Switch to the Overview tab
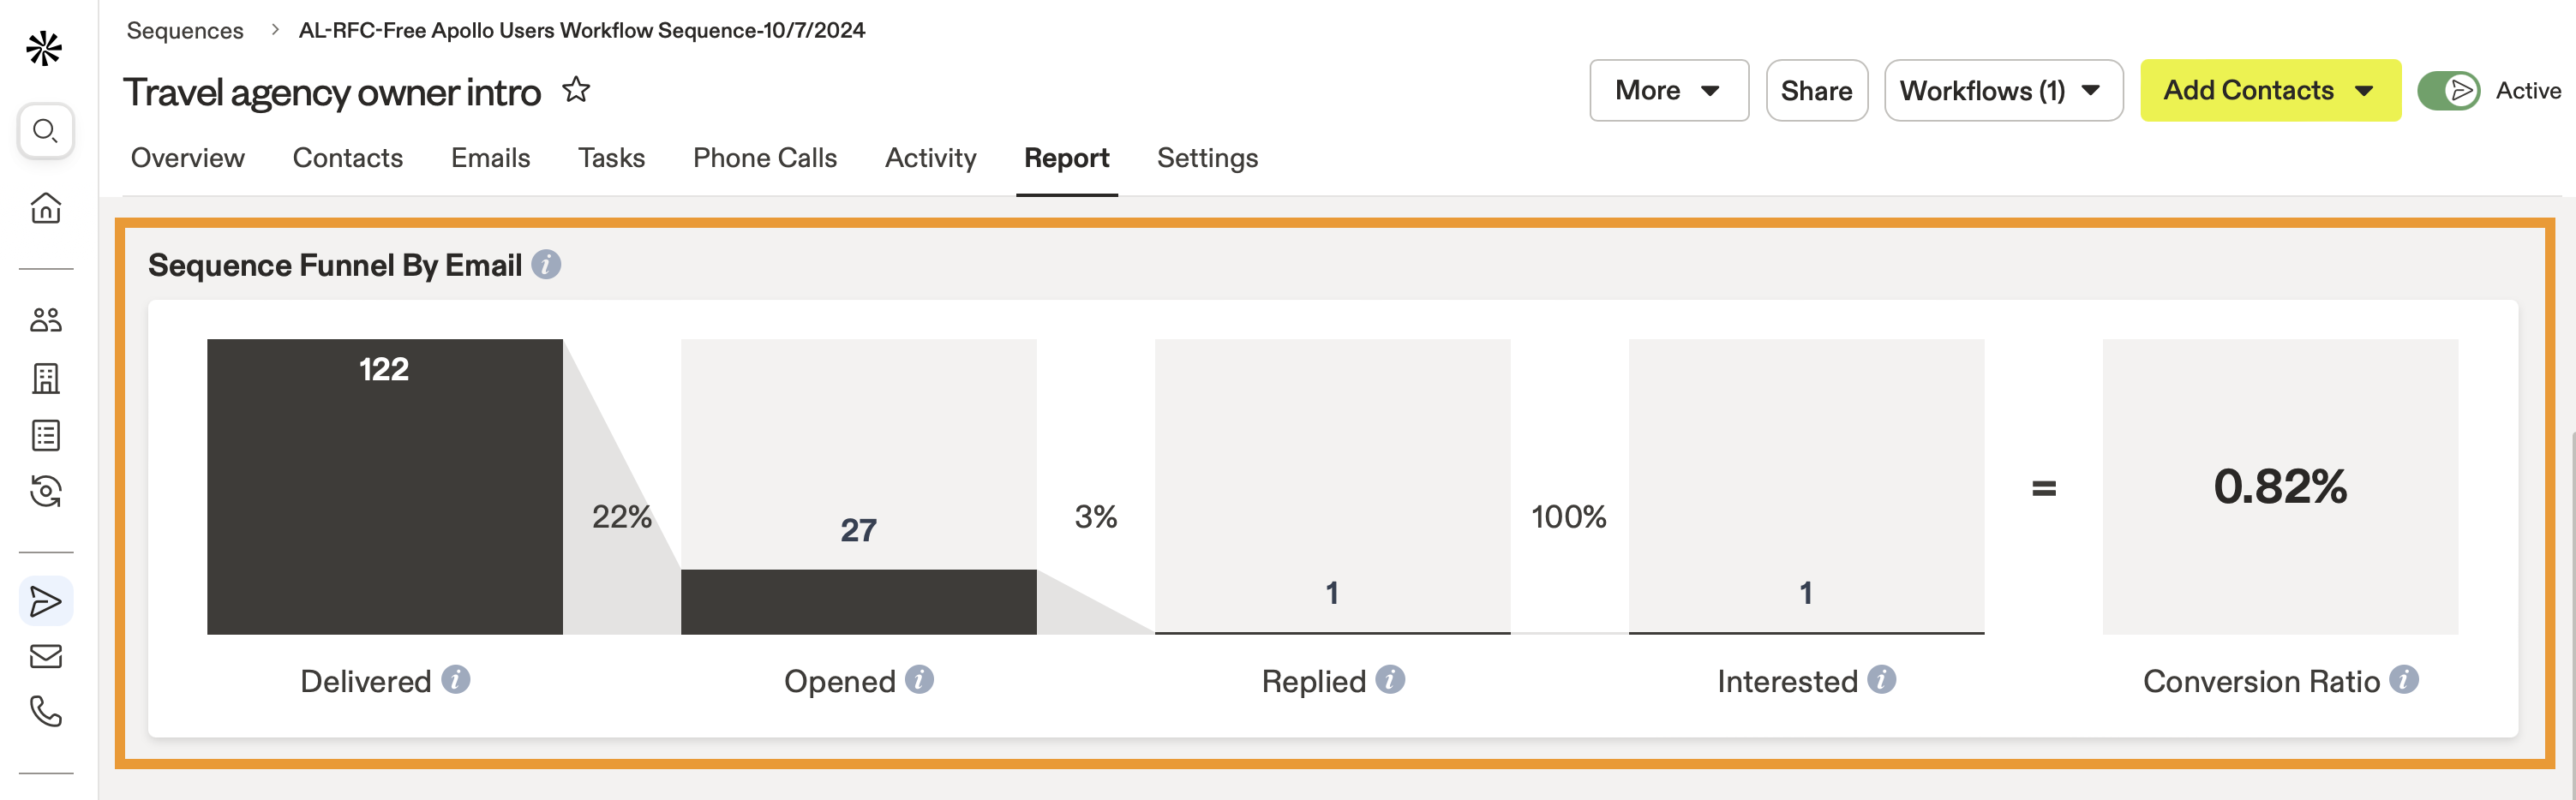Viewport: 2576px width, 800px height. [187, 158]
